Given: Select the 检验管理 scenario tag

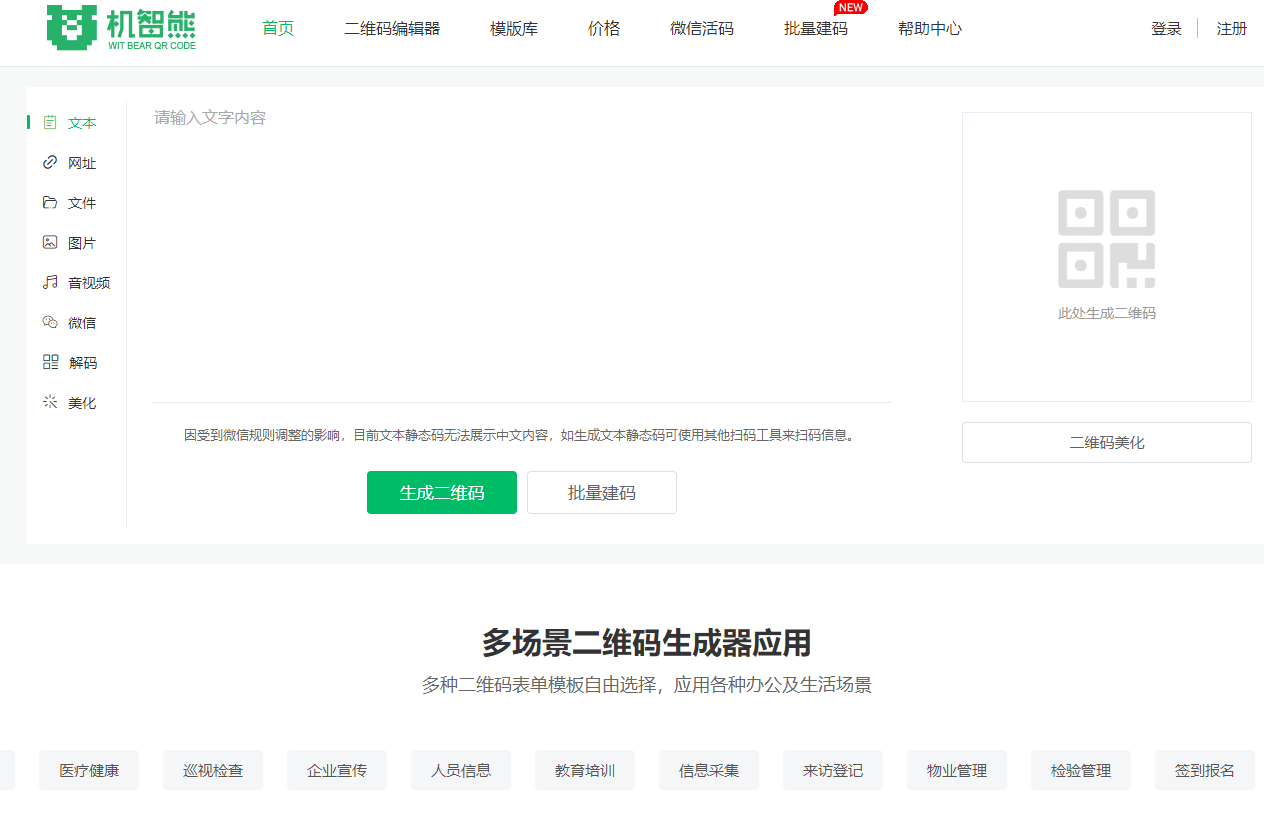Looking at the screenshot, I should tap(1081, 770).
